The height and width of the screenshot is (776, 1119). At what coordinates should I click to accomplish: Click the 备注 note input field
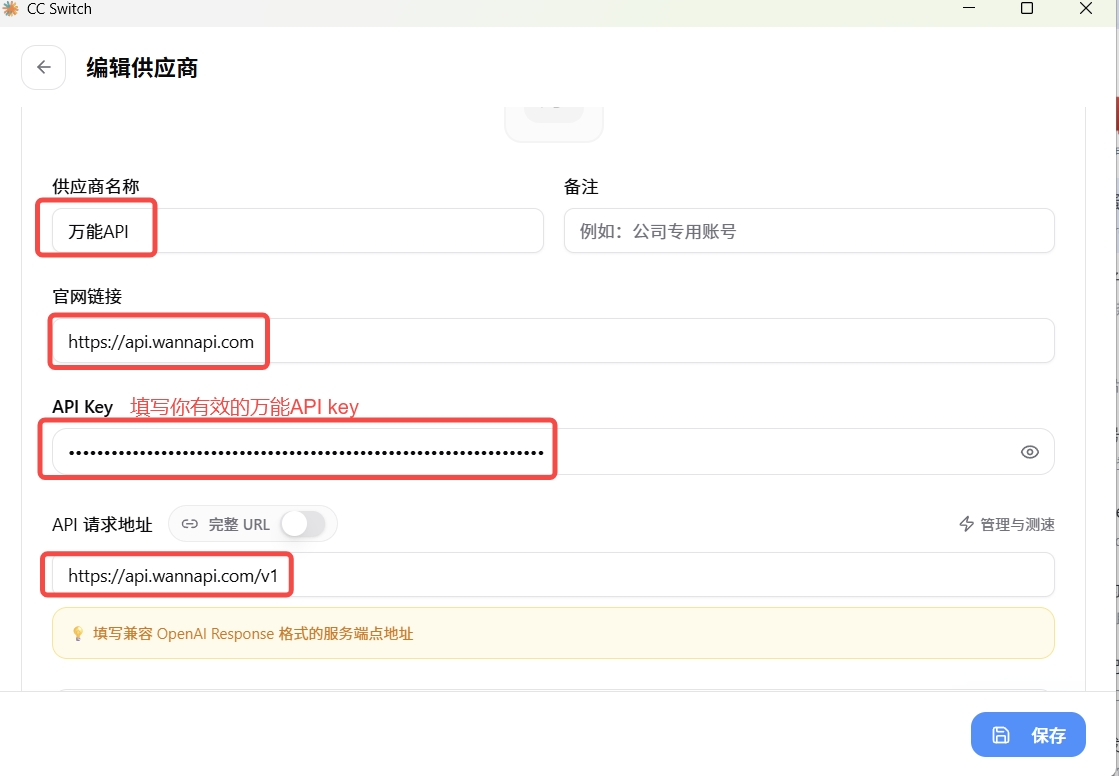click(809, 231)
